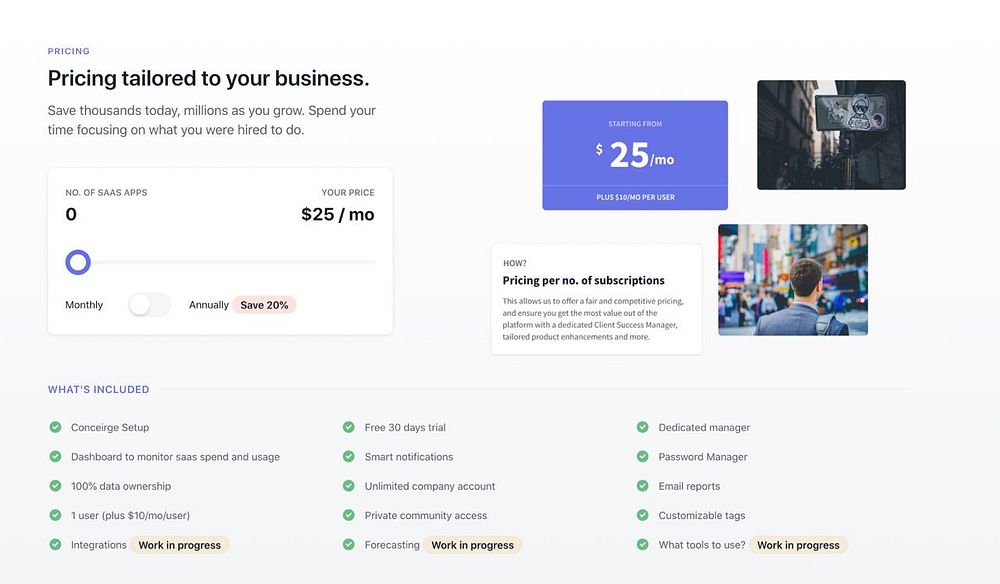
Task: Click the Save 20% badge
Action: tap(264, 305)
